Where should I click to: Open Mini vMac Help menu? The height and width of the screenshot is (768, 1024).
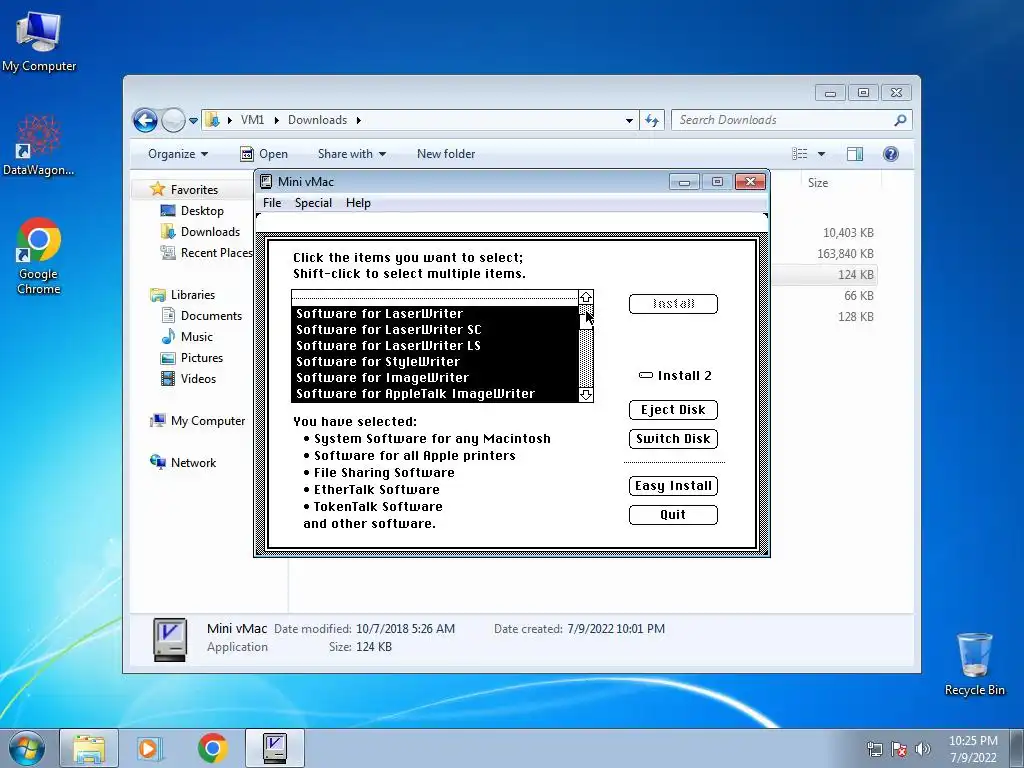click(358, 203)
